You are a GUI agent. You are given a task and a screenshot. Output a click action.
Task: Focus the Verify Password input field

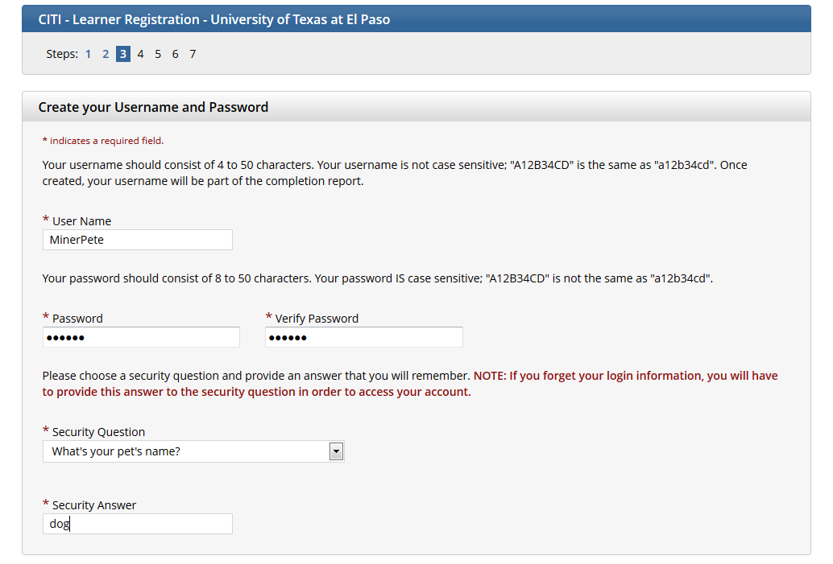[x=364, y=337]
